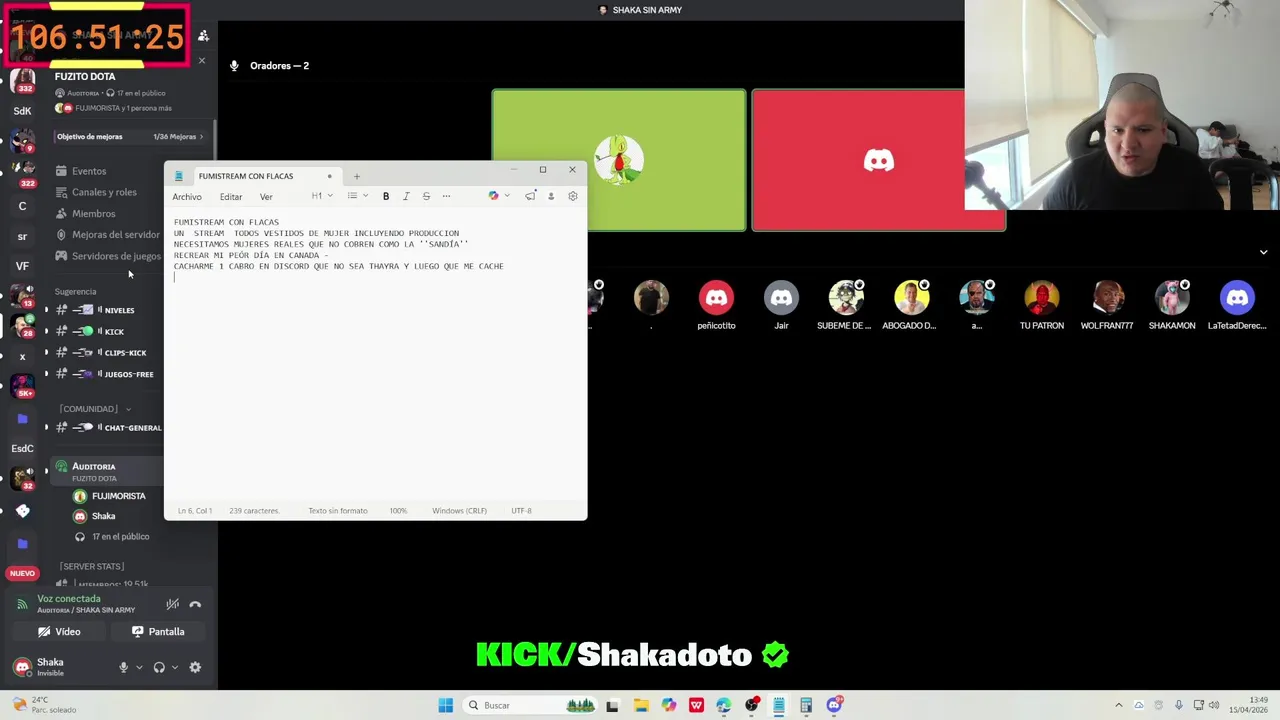The height and width of the screenshot is (720, 1280).
Task: Toggle strikethrough formatting in Notepad
Action: click(426, 196)
